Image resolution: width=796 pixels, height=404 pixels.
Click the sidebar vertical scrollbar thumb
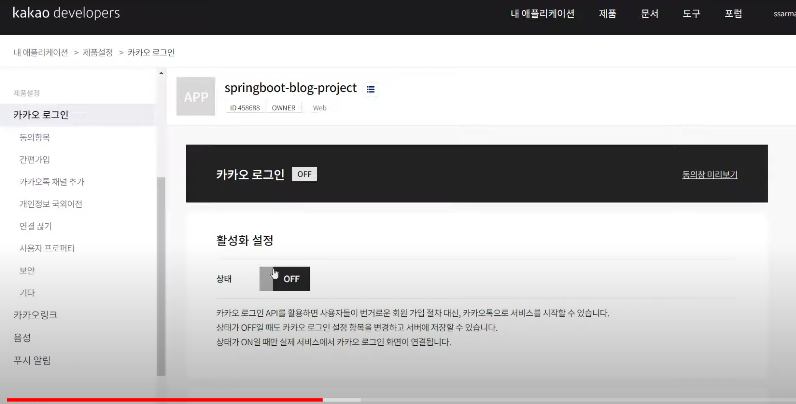(161, 277)
